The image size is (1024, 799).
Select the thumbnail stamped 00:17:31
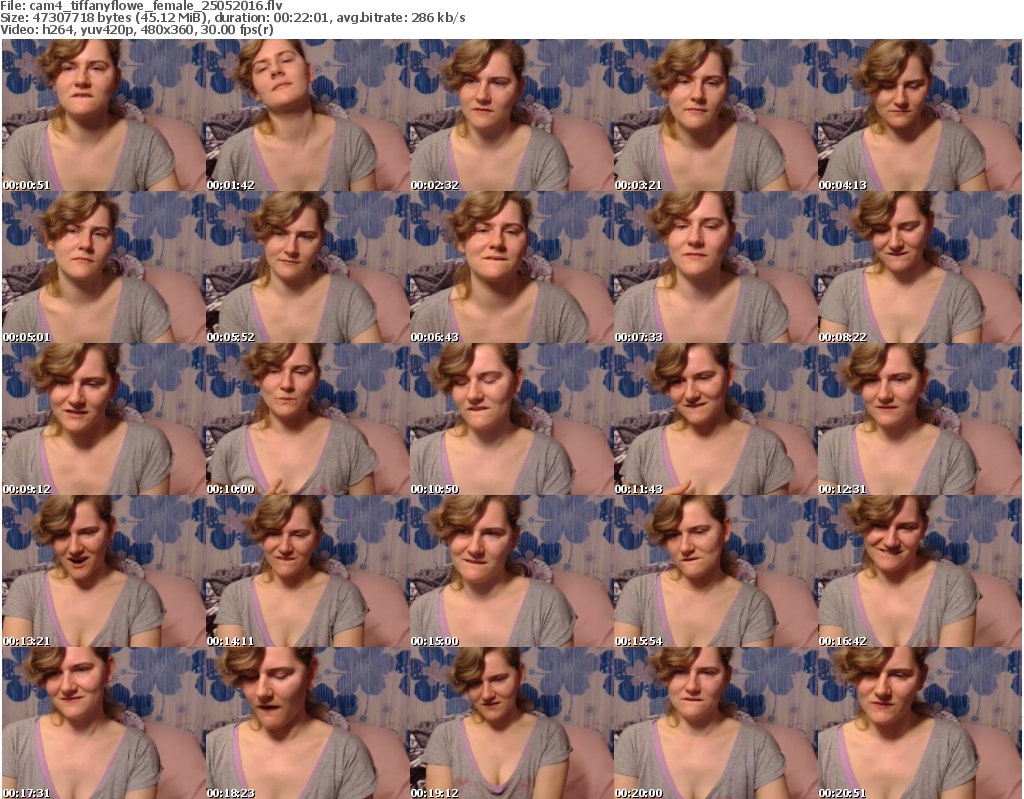[103, 723]
